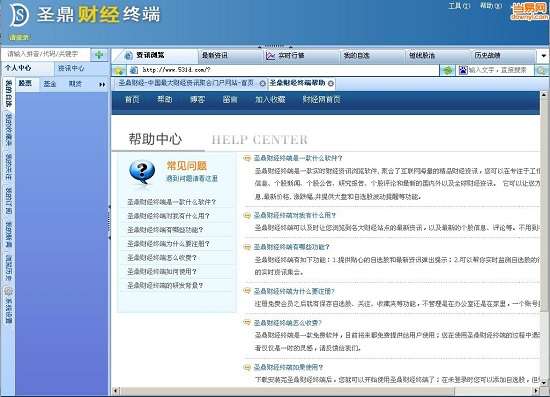550x397 pixels.
Task: Open FAQ link 圣鼎财经终端有哪些功能
Action: 165,230
